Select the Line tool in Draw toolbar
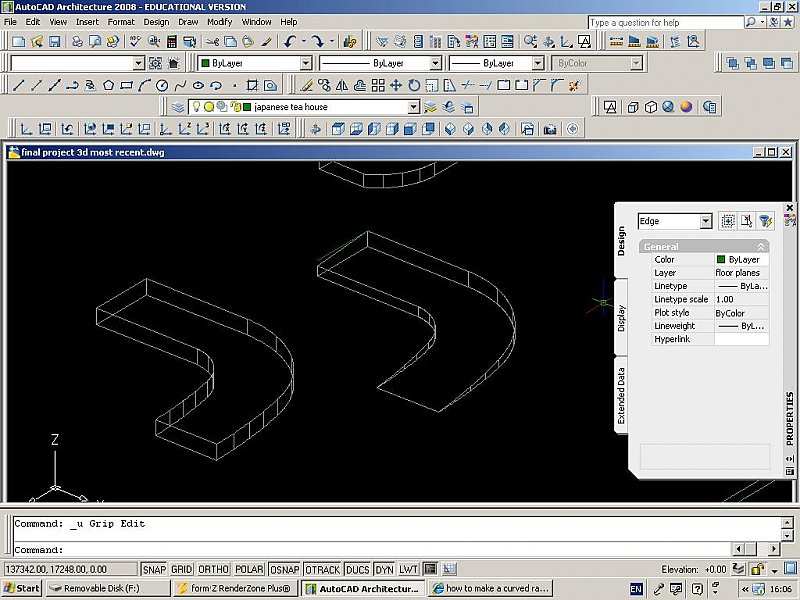 [x=18, y=85]
